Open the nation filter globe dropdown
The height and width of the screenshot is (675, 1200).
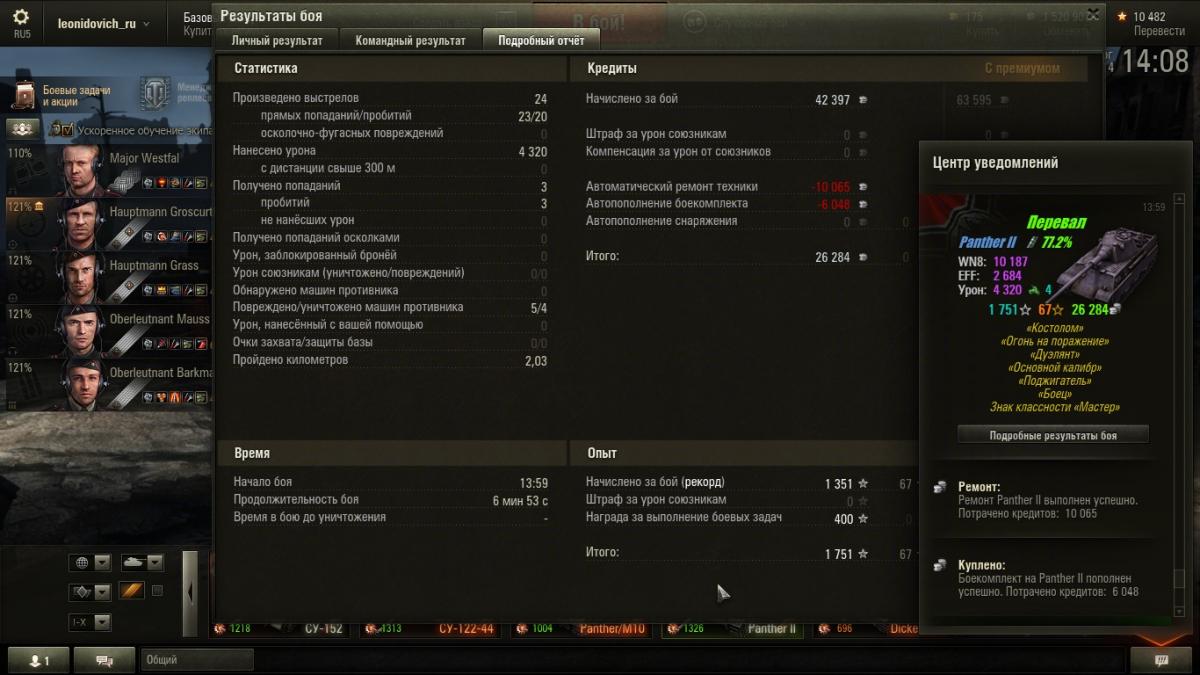(89, 562)
